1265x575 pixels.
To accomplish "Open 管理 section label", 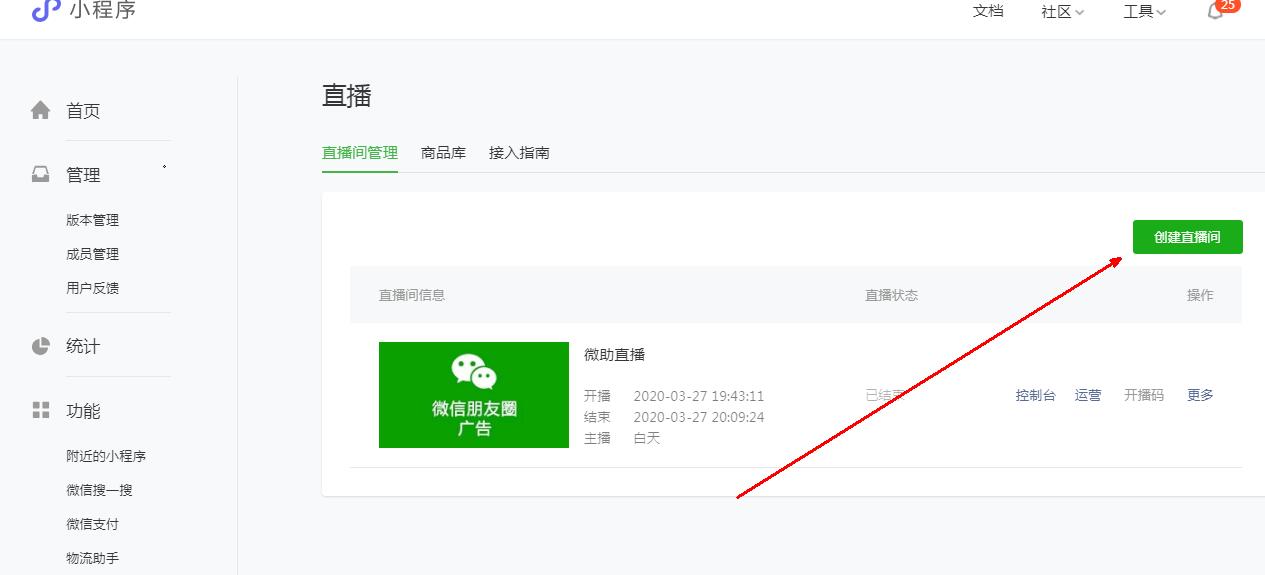I will pos(83,175).
